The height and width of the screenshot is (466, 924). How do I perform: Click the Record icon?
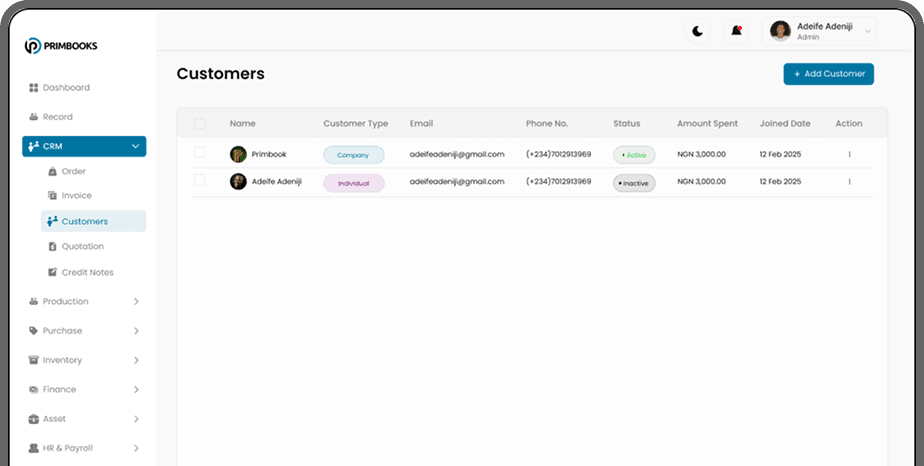34,117
